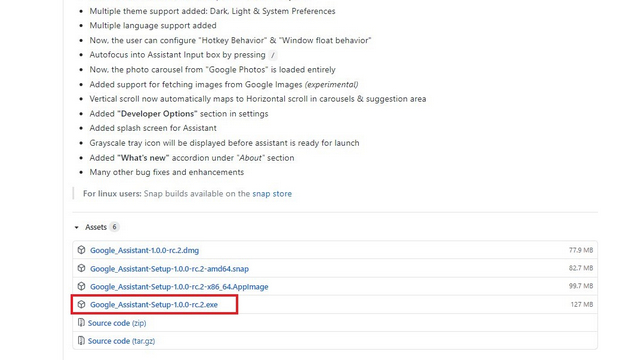Click the package icon beside the .dmg asset

pyautogui.click(x=81, y=250)
